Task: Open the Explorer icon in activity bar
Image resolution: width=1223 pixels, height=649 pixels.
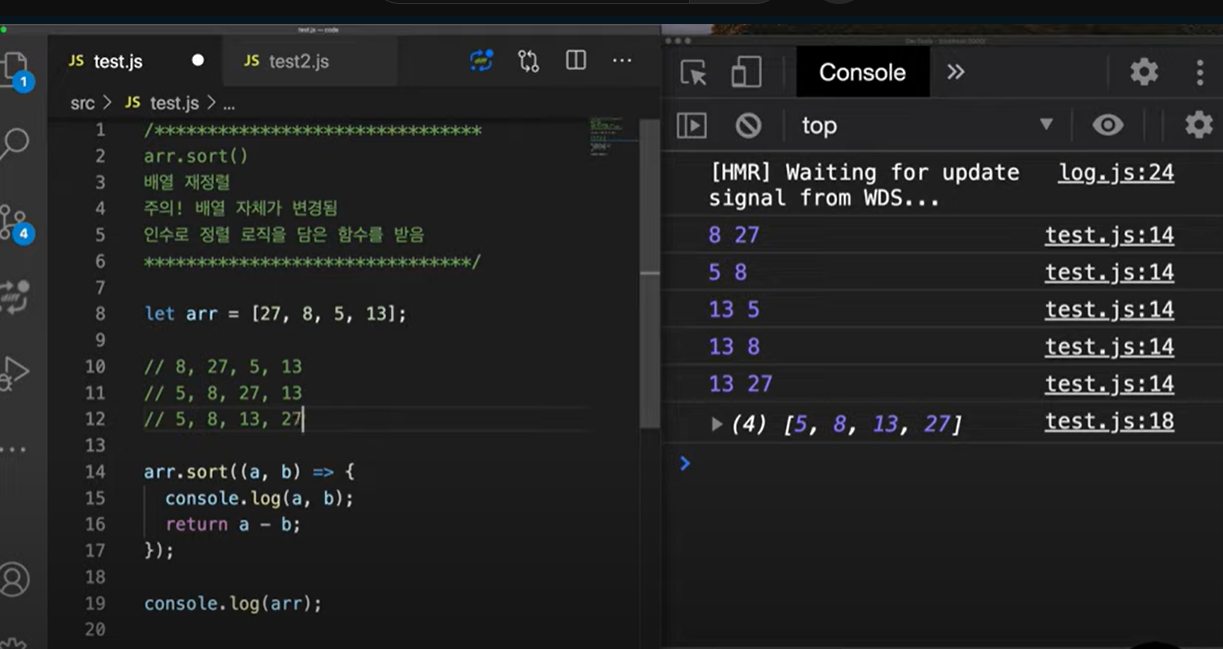Action: pos(14,68)
